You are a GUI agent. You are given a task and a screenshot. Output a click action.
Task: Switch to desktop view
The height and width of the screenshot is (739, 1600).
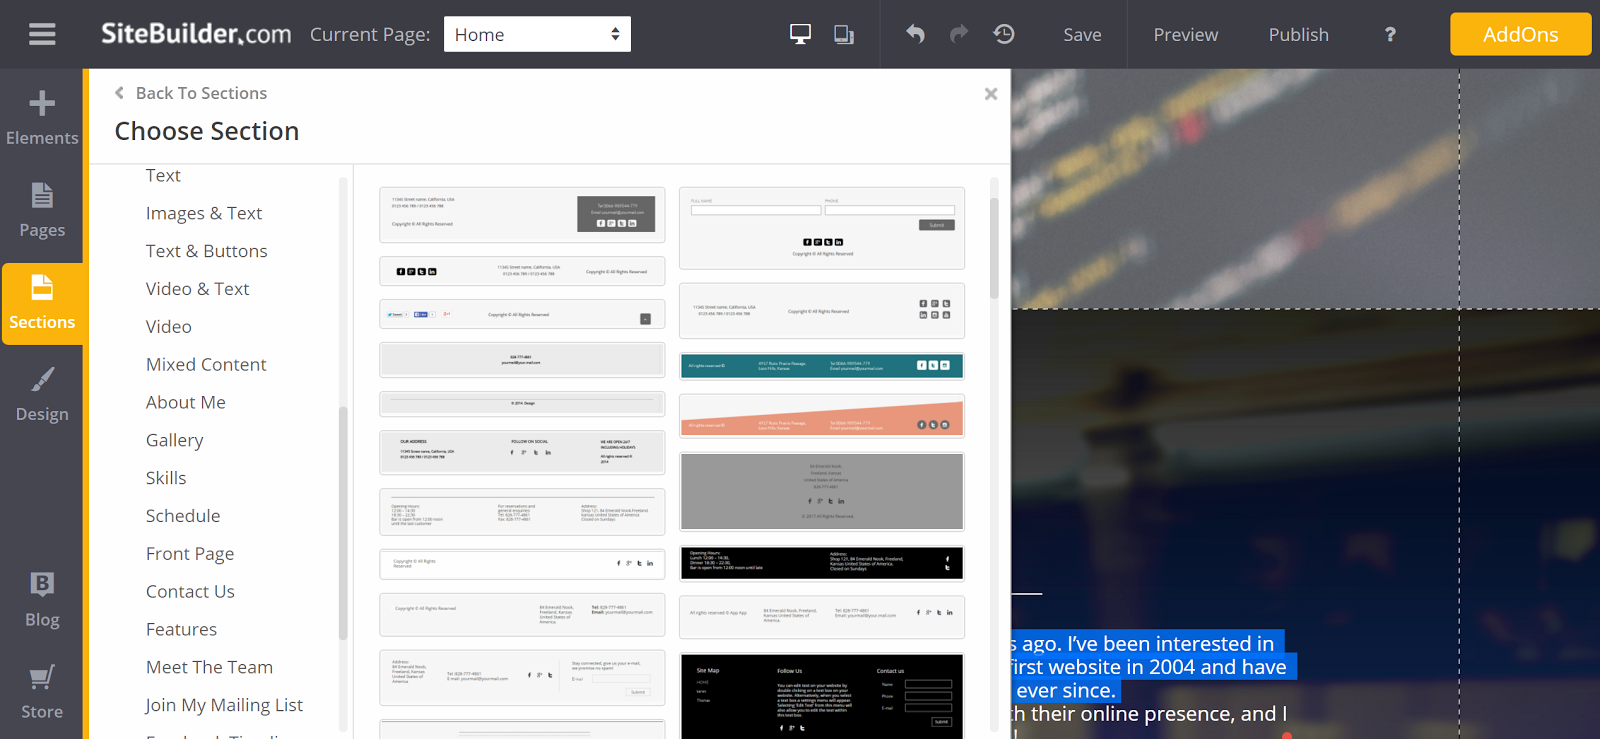tap(800, 34)
